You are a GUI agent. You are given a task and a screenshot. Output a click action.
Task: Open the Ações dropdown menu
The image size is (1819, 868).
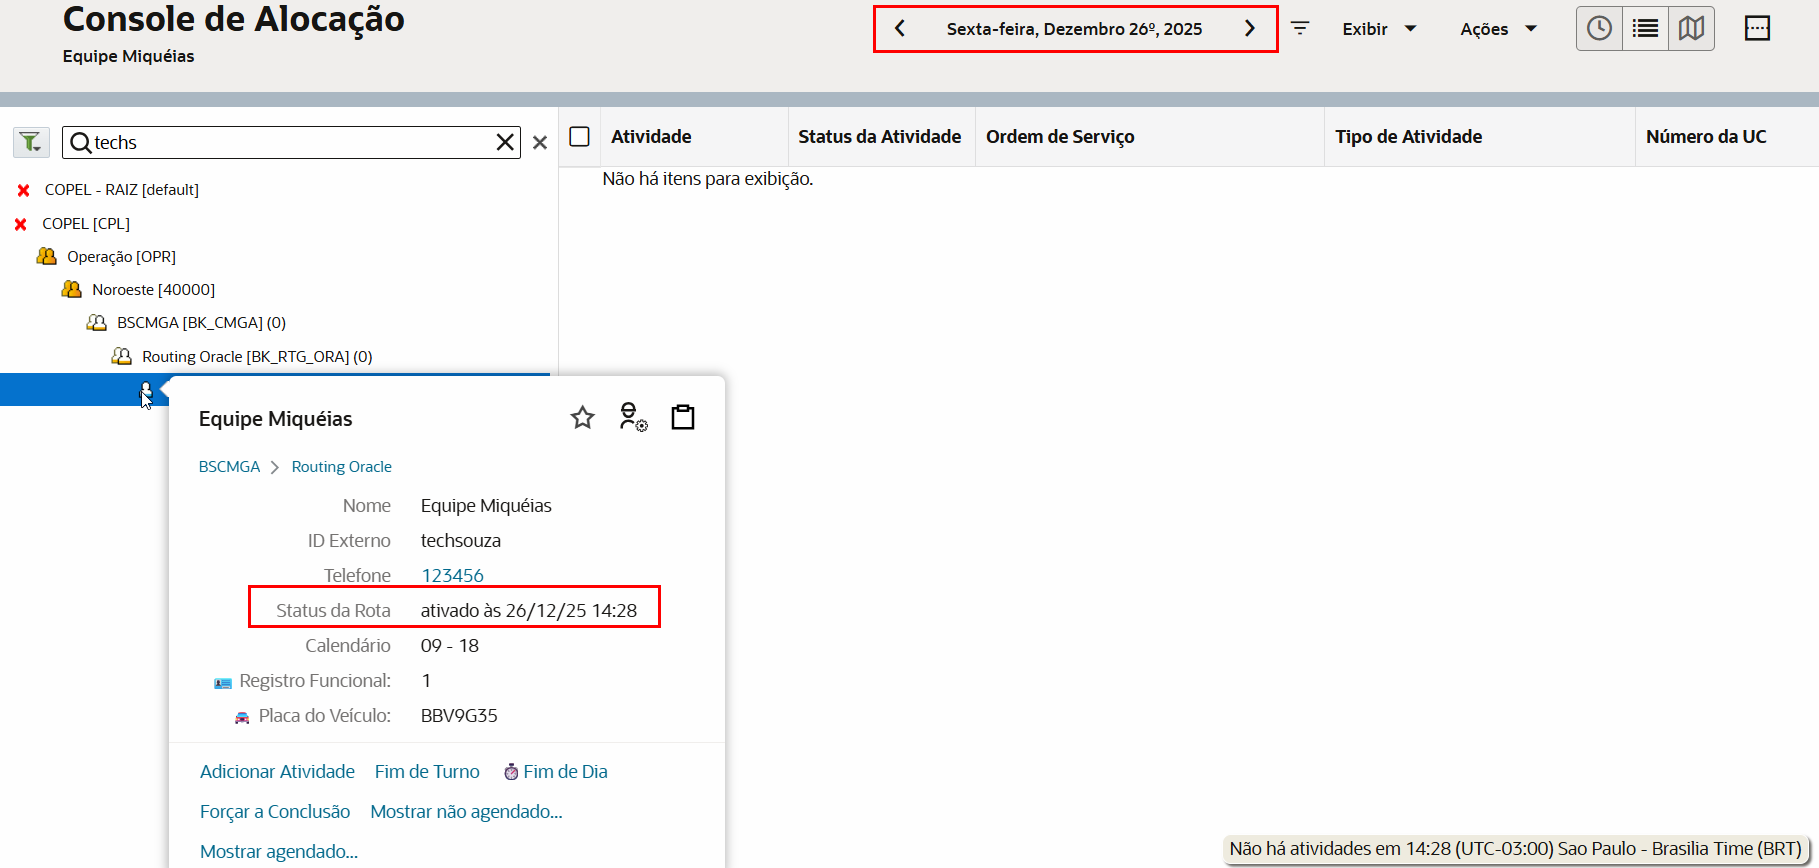point(1497,29)
